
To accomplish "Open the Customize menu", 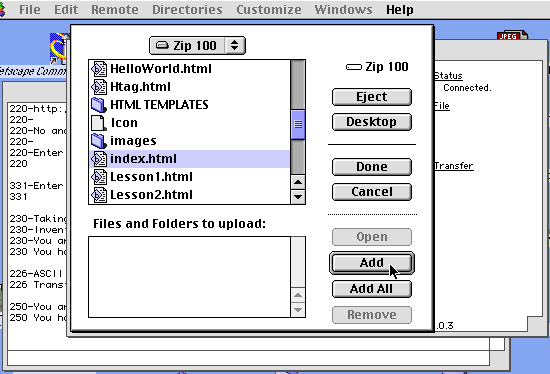I will (269, 9).
